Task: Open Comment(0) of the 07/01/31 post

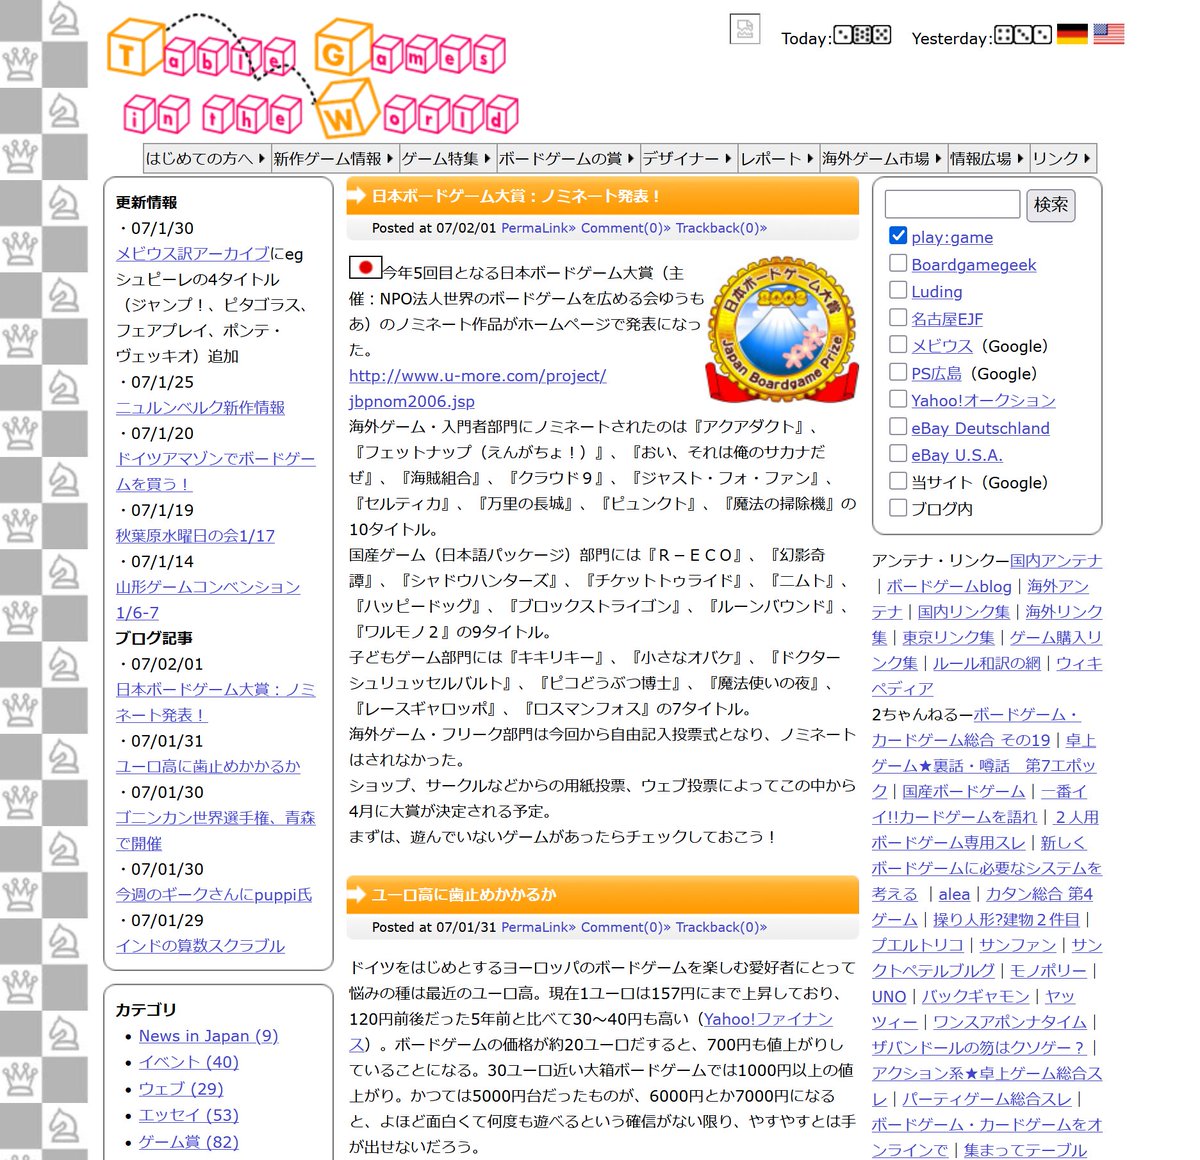Action: [x=626, y=927]
